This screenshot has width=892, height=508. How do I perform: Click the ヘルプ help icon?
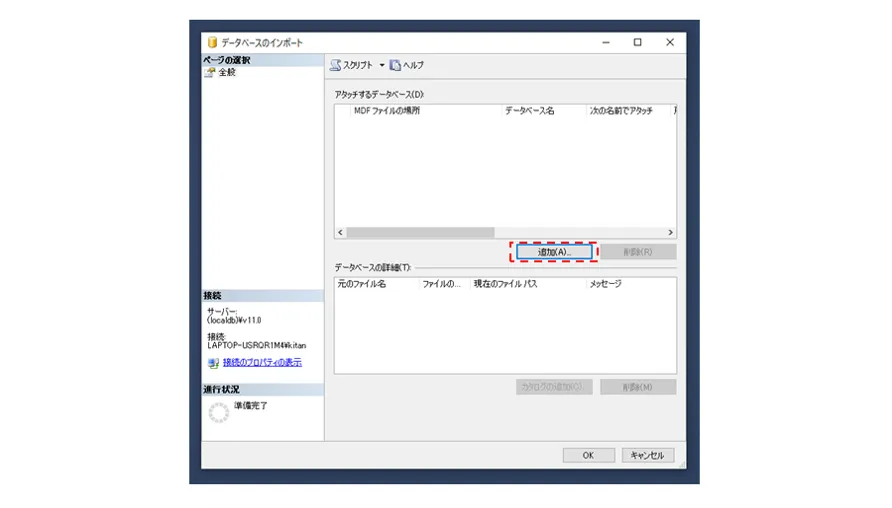pos(396,65)
